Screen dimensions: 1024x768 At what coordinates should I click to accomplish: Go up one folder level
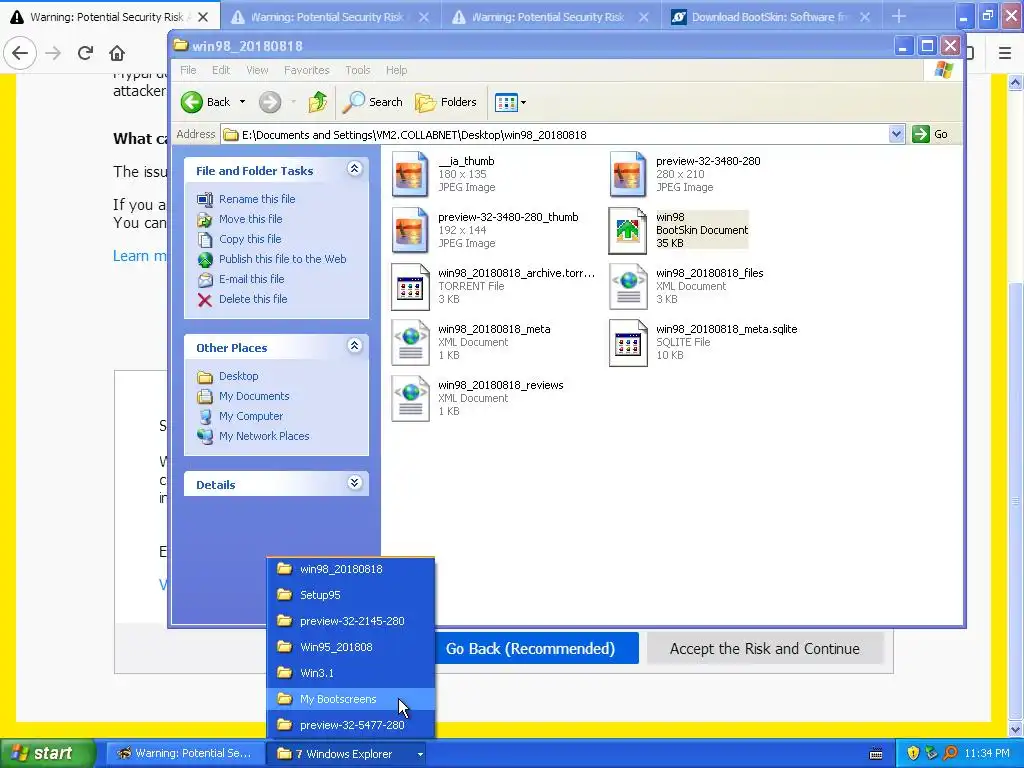tap(318, 102)
